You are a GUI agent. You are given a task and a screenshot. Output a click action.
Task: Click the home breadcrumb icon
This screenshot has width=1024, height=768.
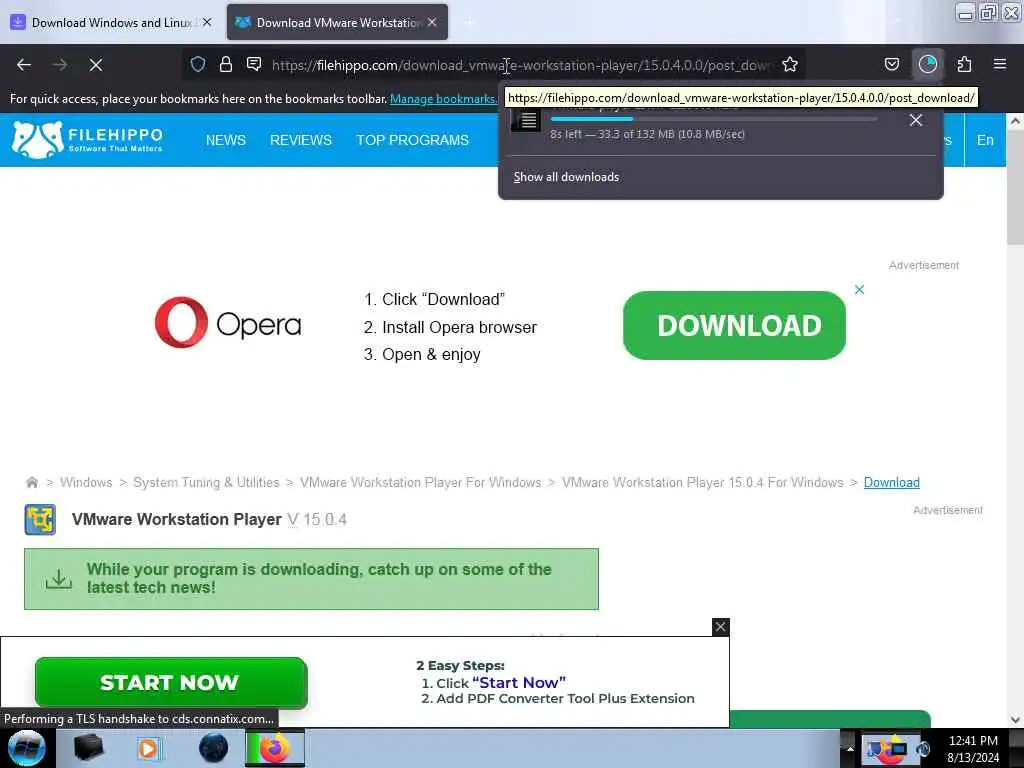coord(31,483)
